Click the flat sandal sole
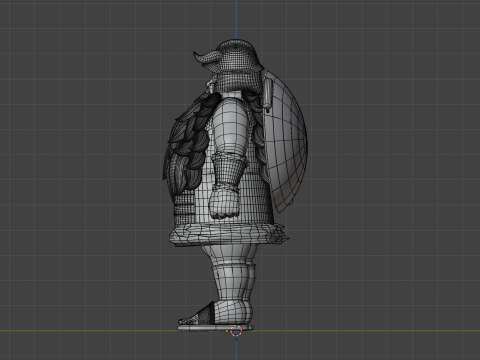480x360 pixels. (x=215, y=328)
